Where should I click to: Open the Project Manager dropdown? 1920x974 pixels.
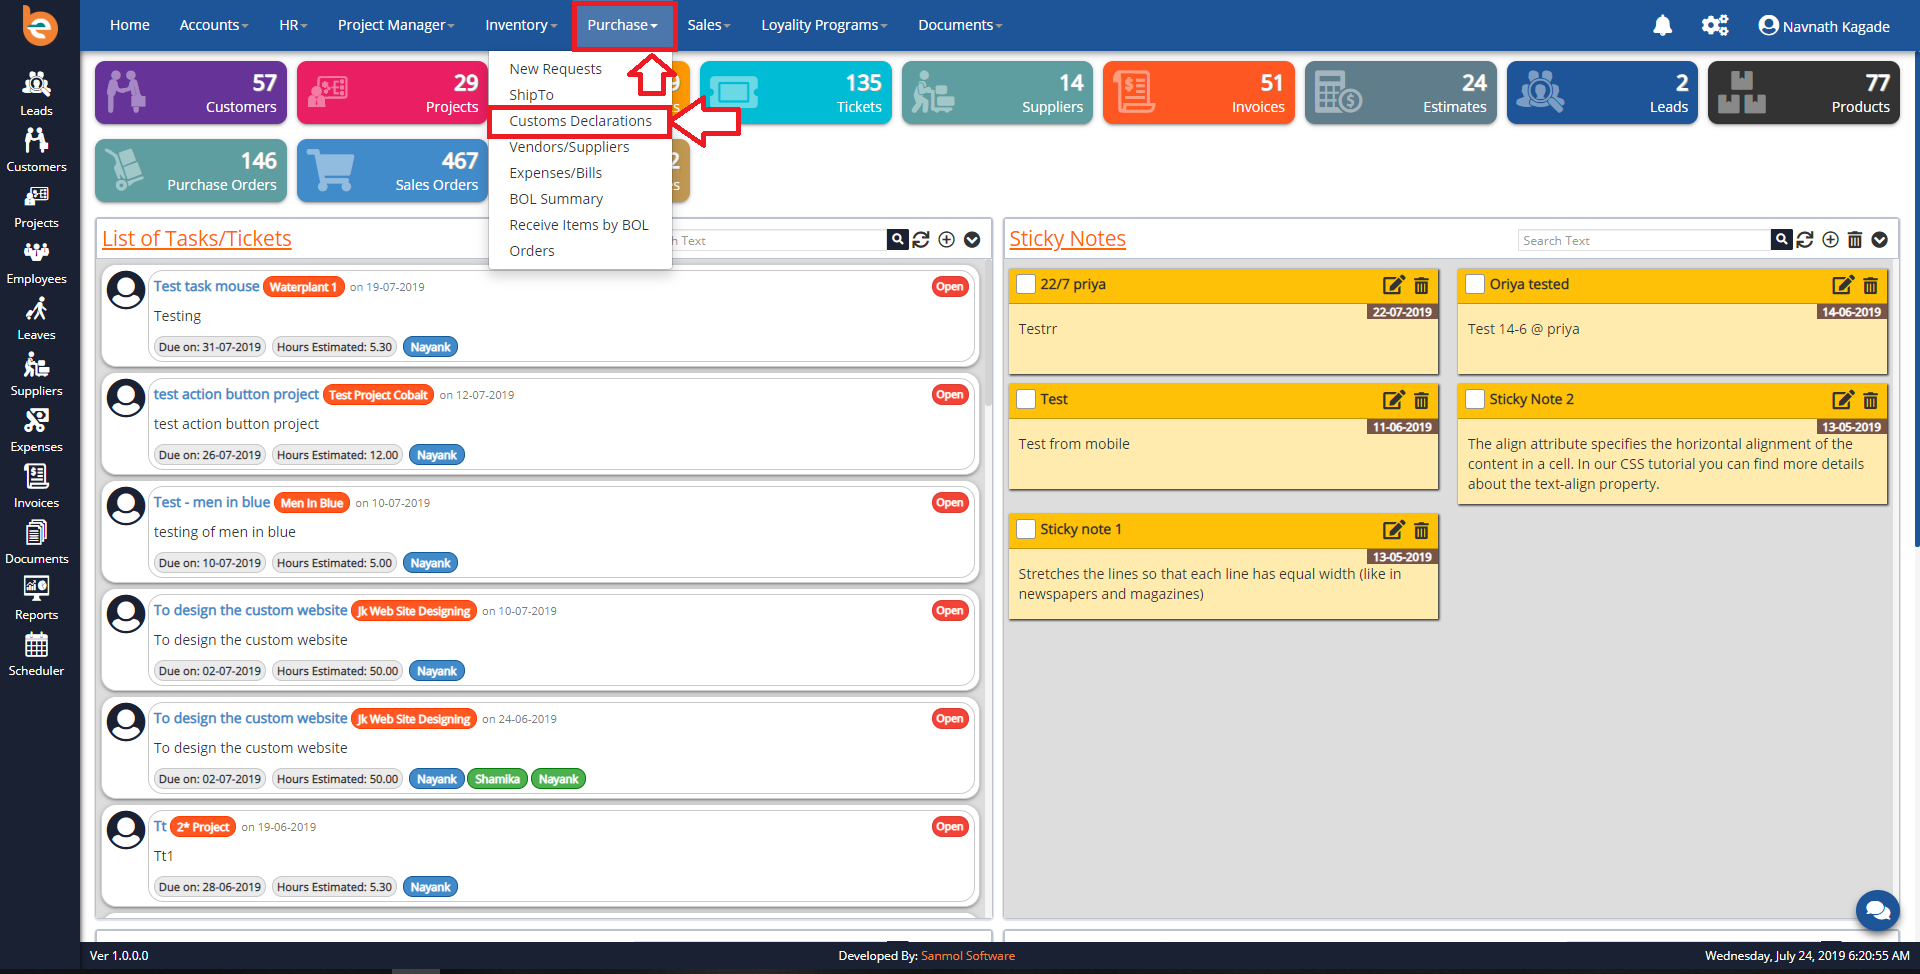click(396, 25)
